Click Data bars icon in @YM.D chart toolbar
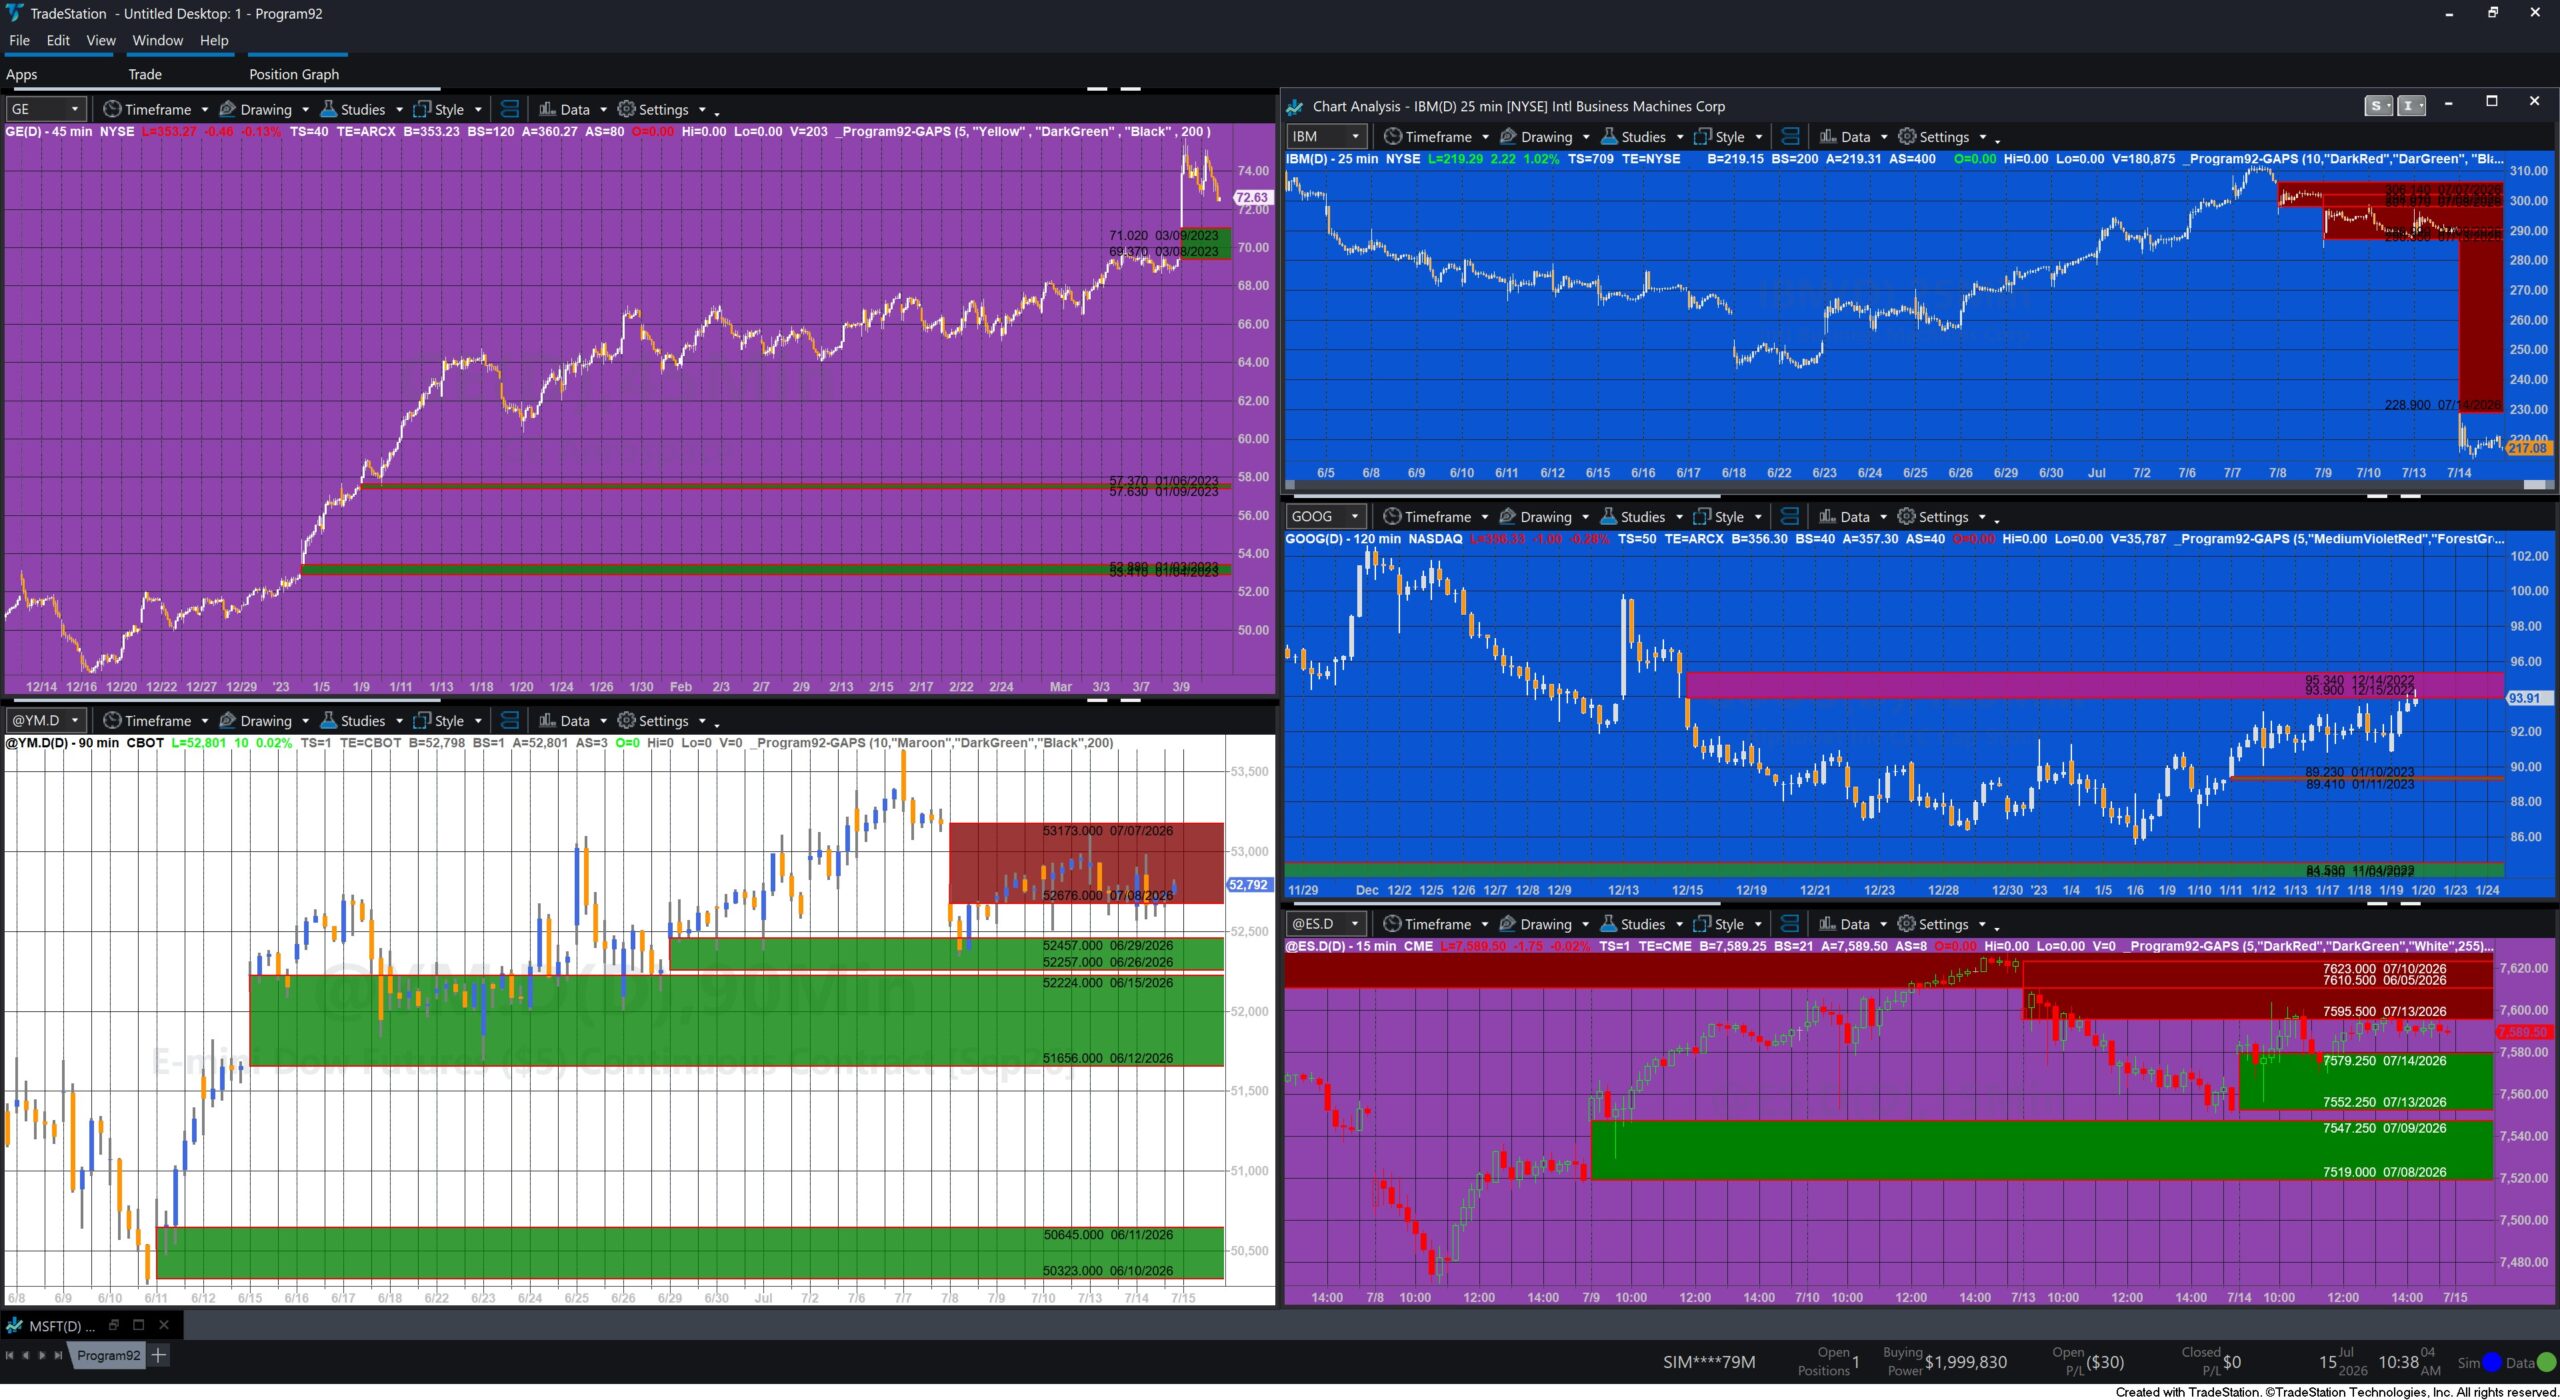The image size is (2560, 1400). click(547, 720)
